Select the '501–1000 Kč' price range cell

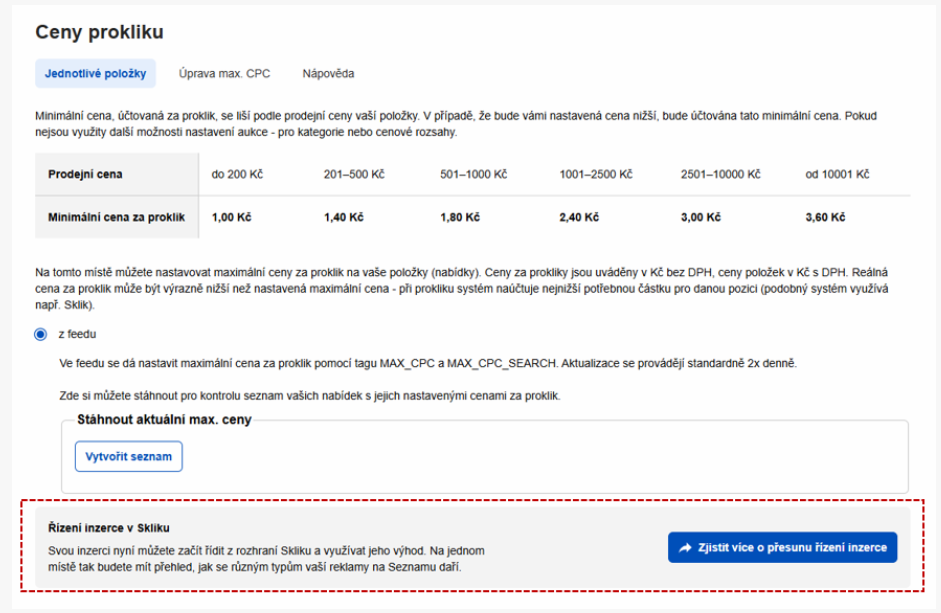(x=474, y=175)
